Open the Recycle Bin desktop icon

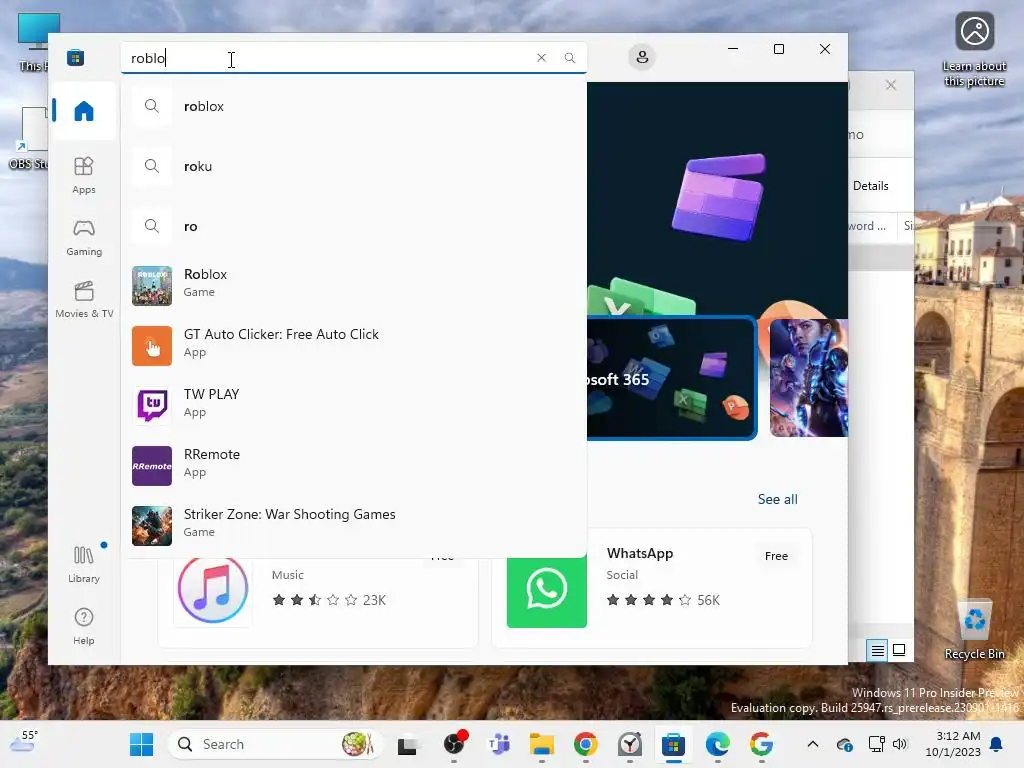pos(974,631)
